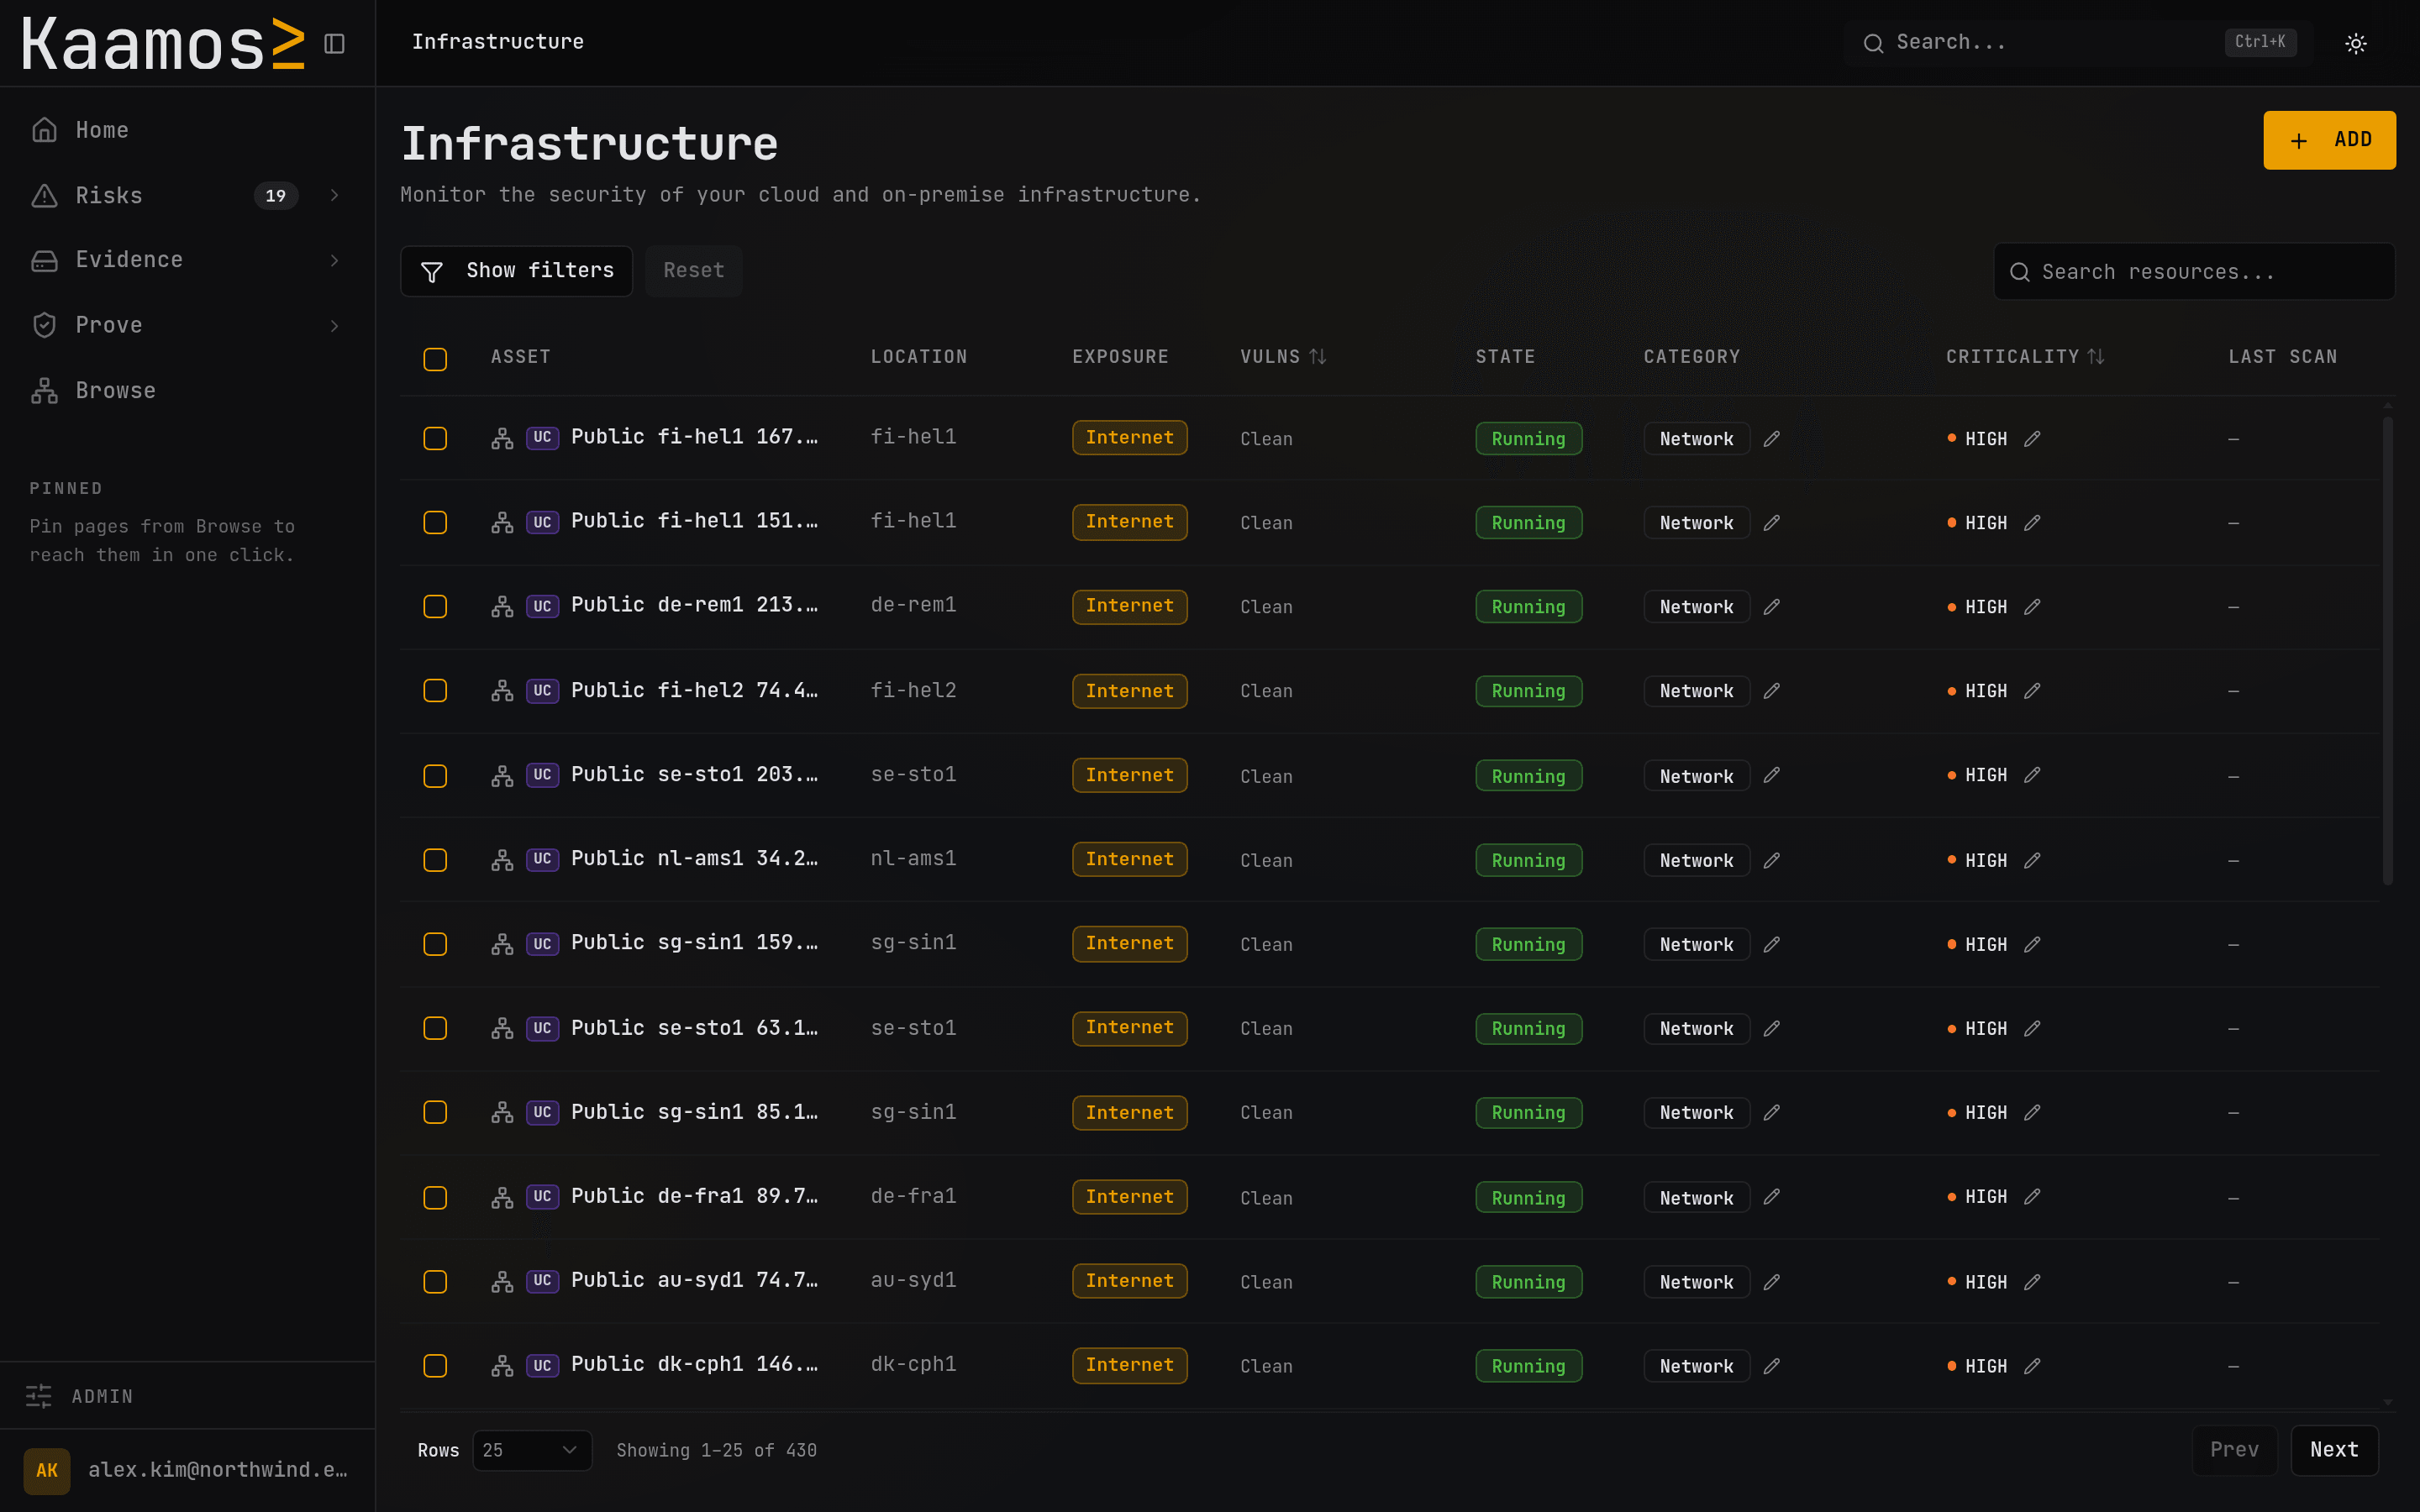This screenshot has width=2420, height=1512.
Task: Edit category for Public fi-hel1 167 row
Action: click(x=1771, y=439)
